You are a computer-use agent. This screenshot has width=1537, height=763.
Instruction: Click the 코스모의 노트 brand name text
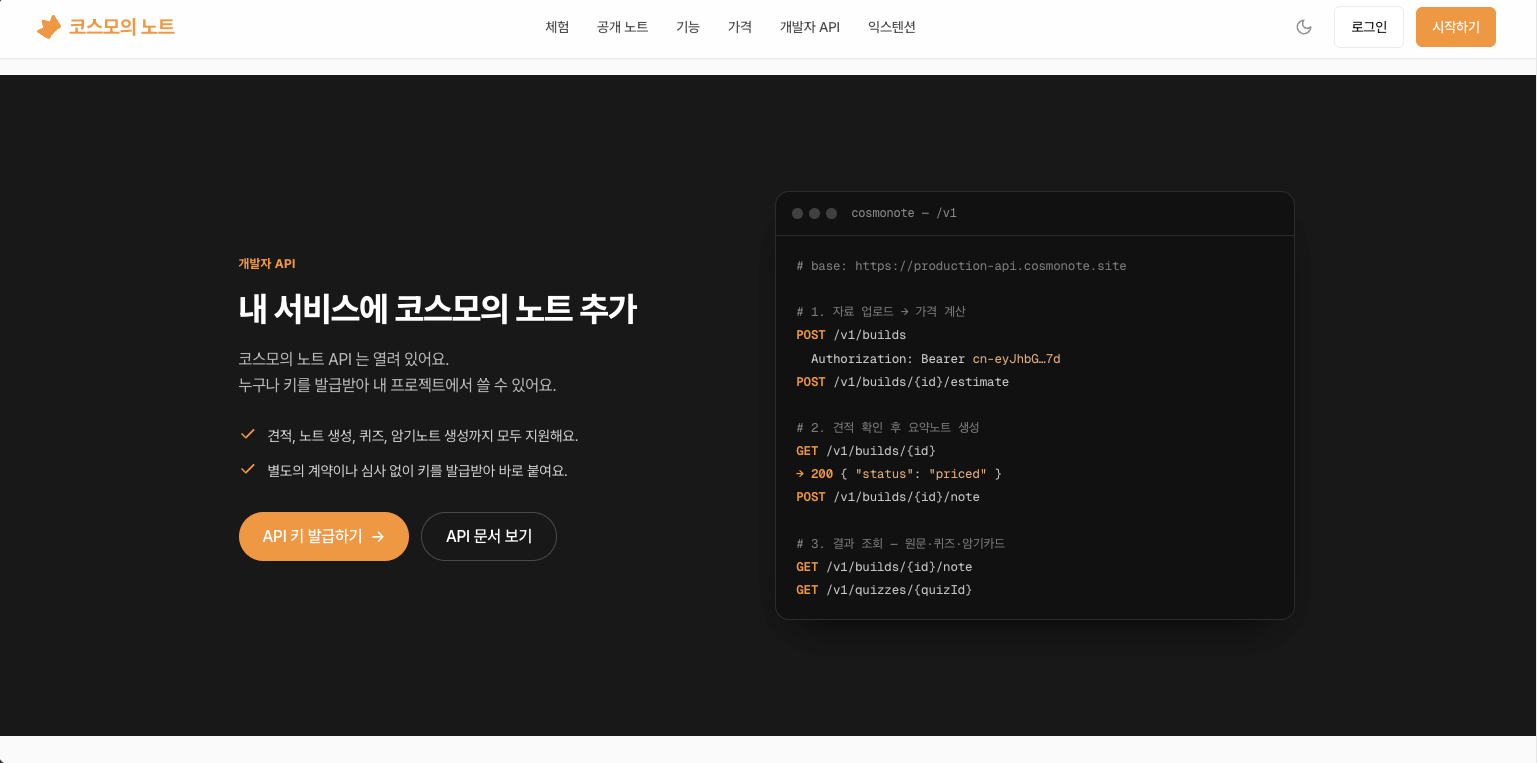click(x=122, y=27)
